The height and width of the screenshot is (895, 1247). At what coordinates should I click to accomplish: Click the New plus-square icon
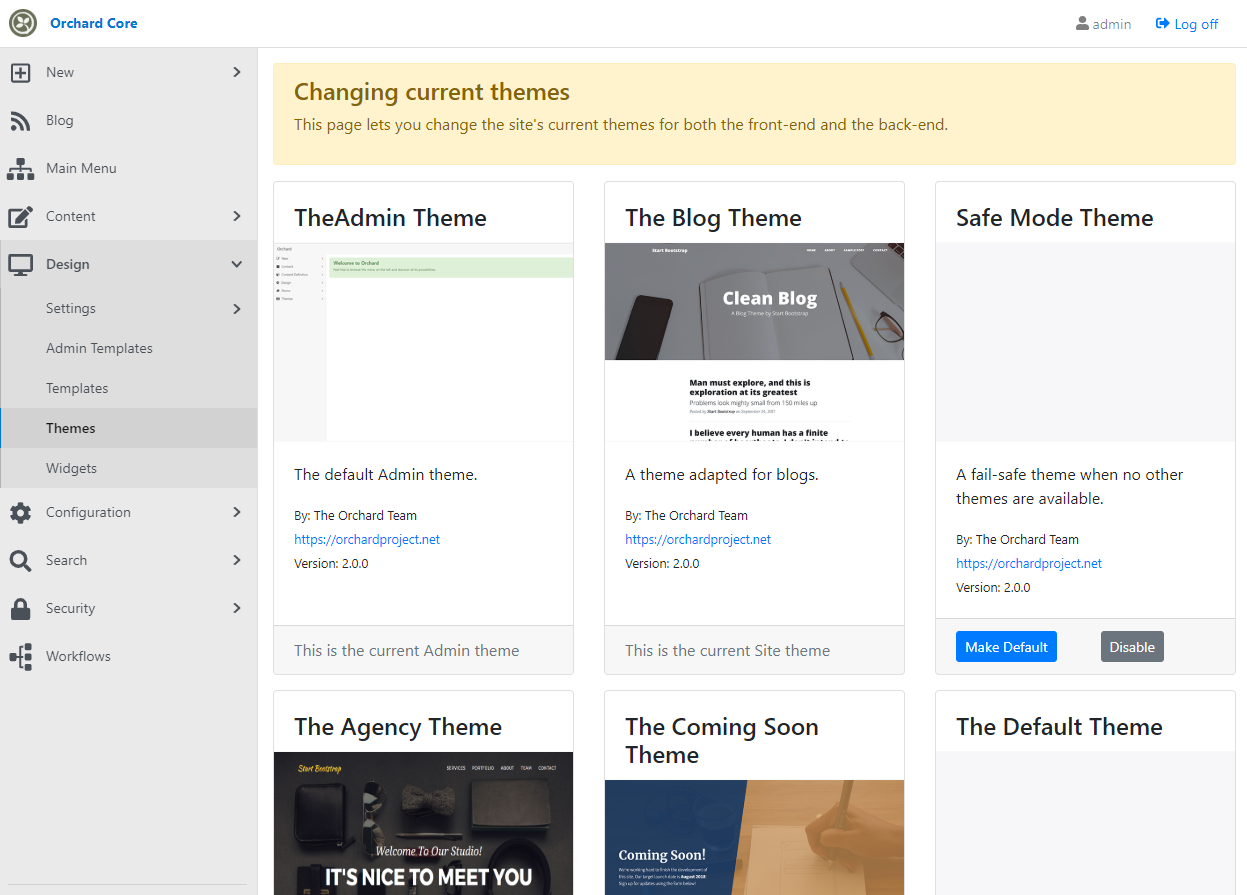coord(21,72)
